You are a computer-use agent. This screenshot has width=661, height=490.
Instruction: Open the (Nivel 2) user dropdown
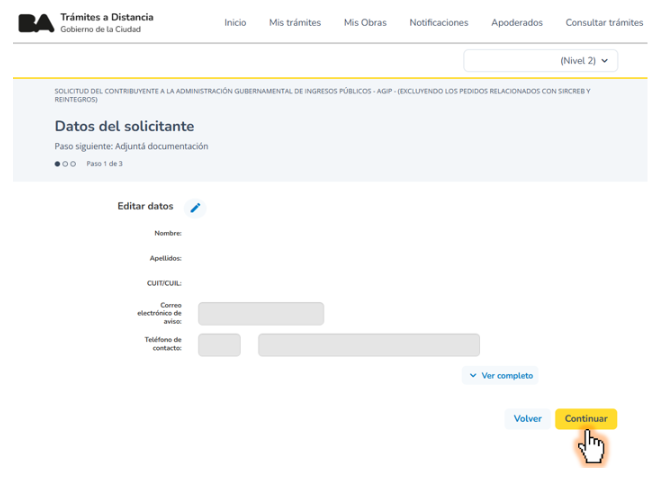pyautogui.click(x=540, y=61)
